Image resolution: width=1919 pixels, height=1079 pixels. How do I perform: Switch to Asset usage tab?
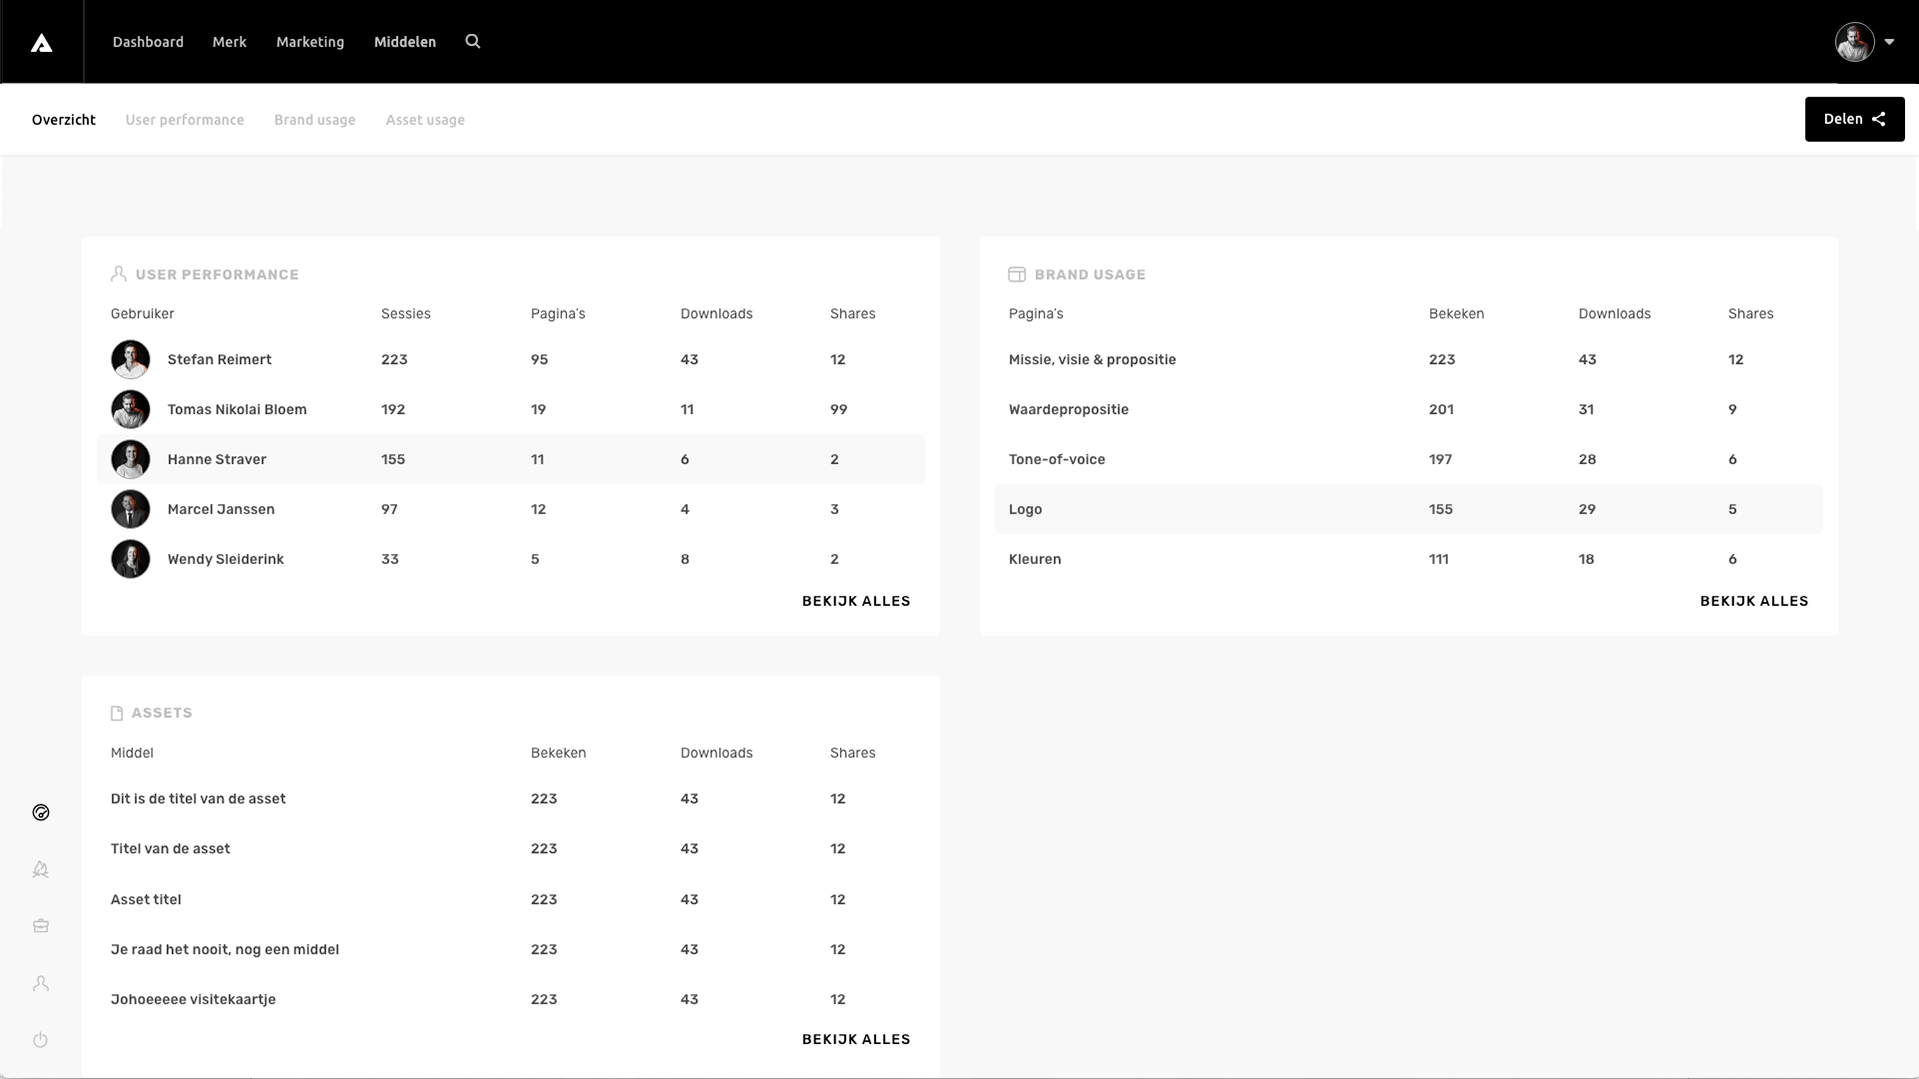(x=425, y=120)
